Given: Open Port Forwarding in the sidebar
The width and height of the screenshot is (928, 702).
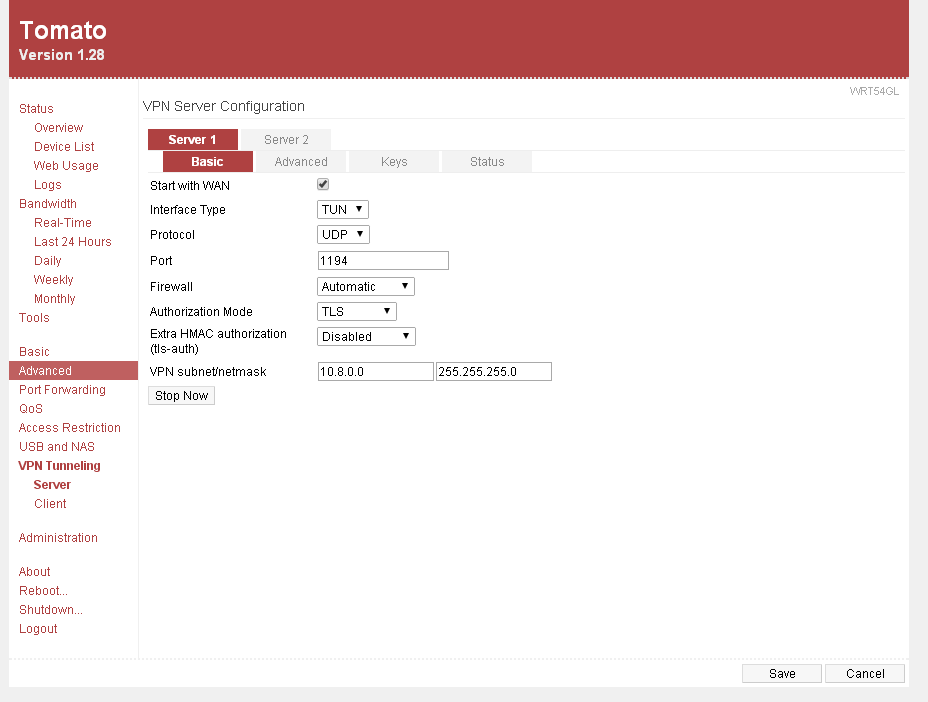Looking at the screenshot, I should point(62,389).
